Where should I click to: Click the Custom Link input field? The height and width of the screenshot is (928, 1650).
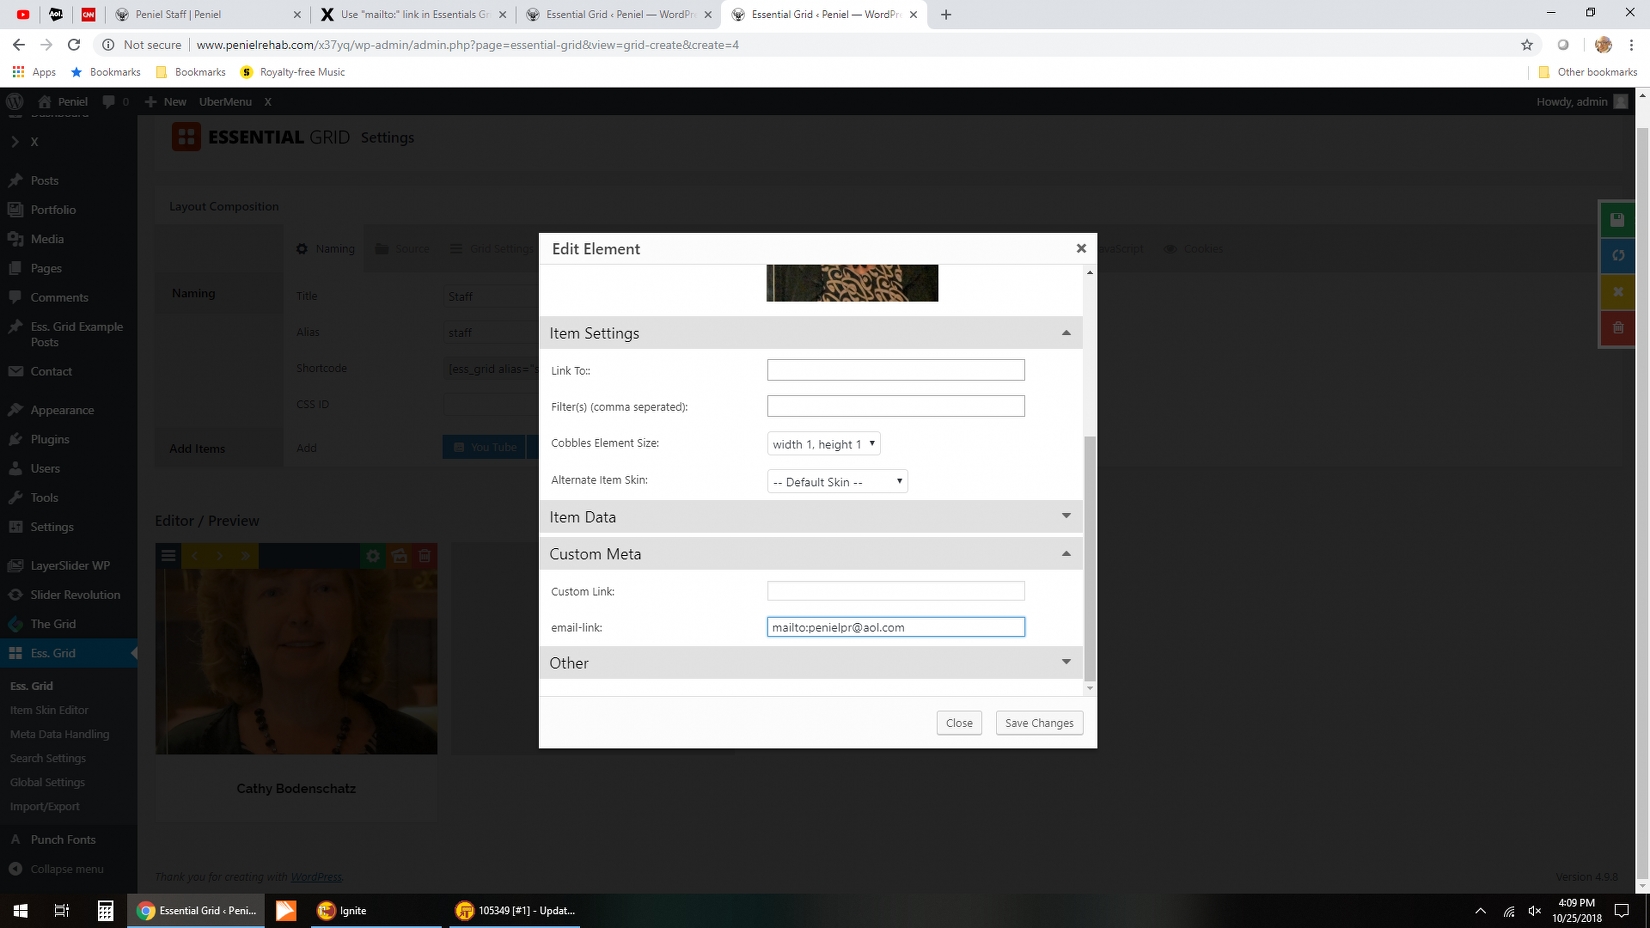(x=895, y=591)
